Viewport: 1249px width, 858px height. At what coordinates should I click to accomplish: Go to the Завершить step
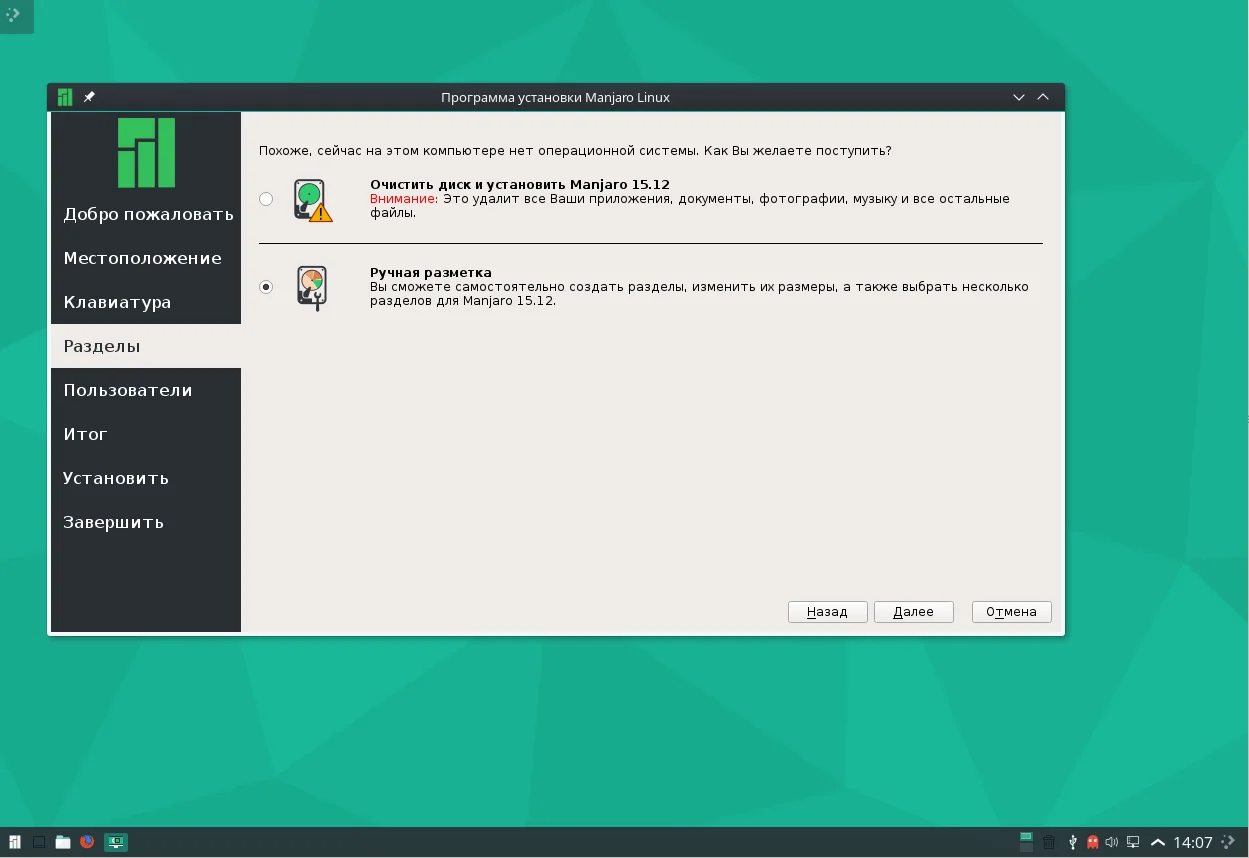point(146,522)
